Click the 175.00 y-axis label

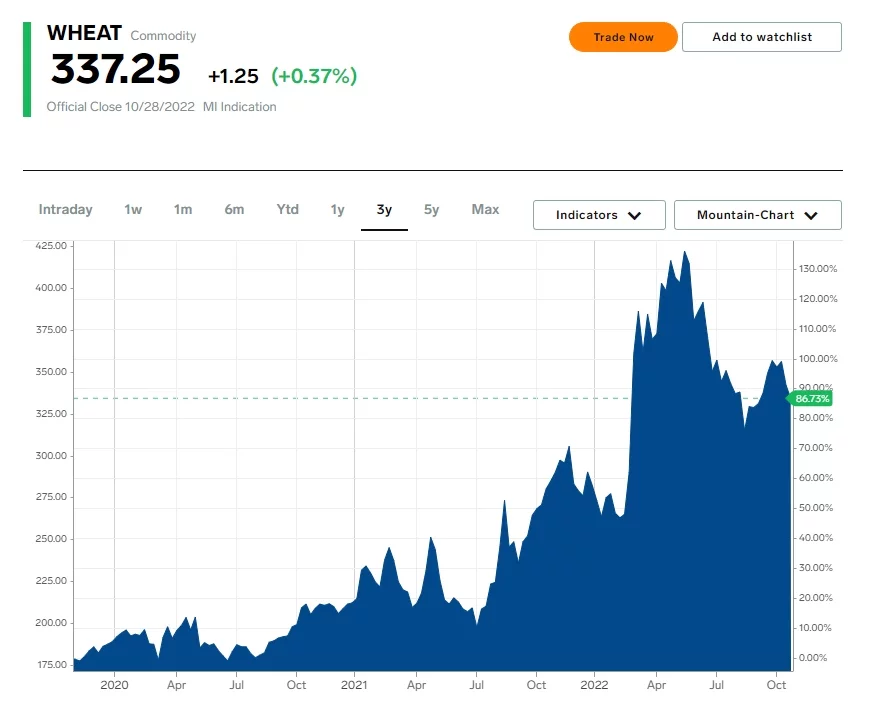pyautogui.click(x=52, y=664)
